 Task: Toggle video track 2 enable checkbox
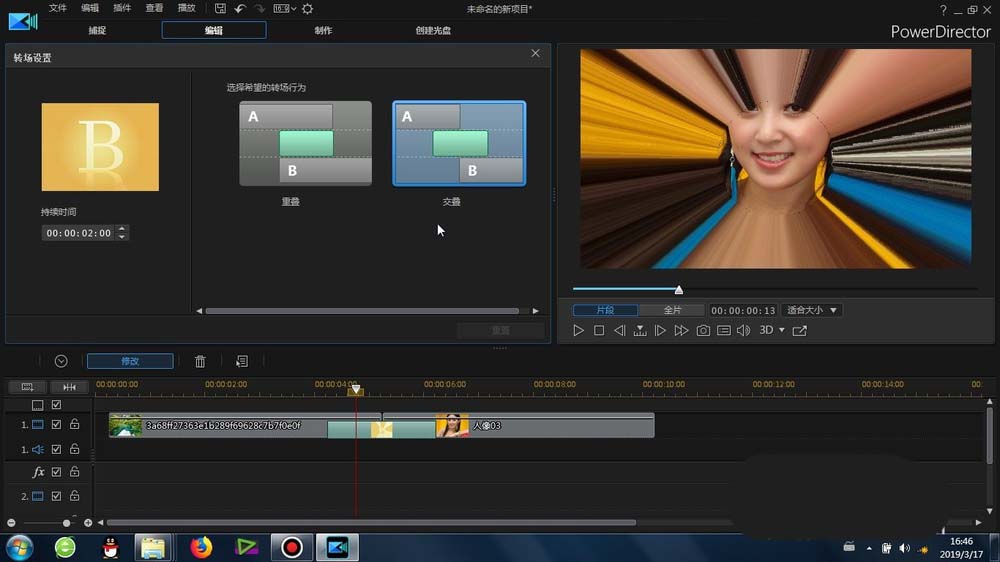point(56,496)
